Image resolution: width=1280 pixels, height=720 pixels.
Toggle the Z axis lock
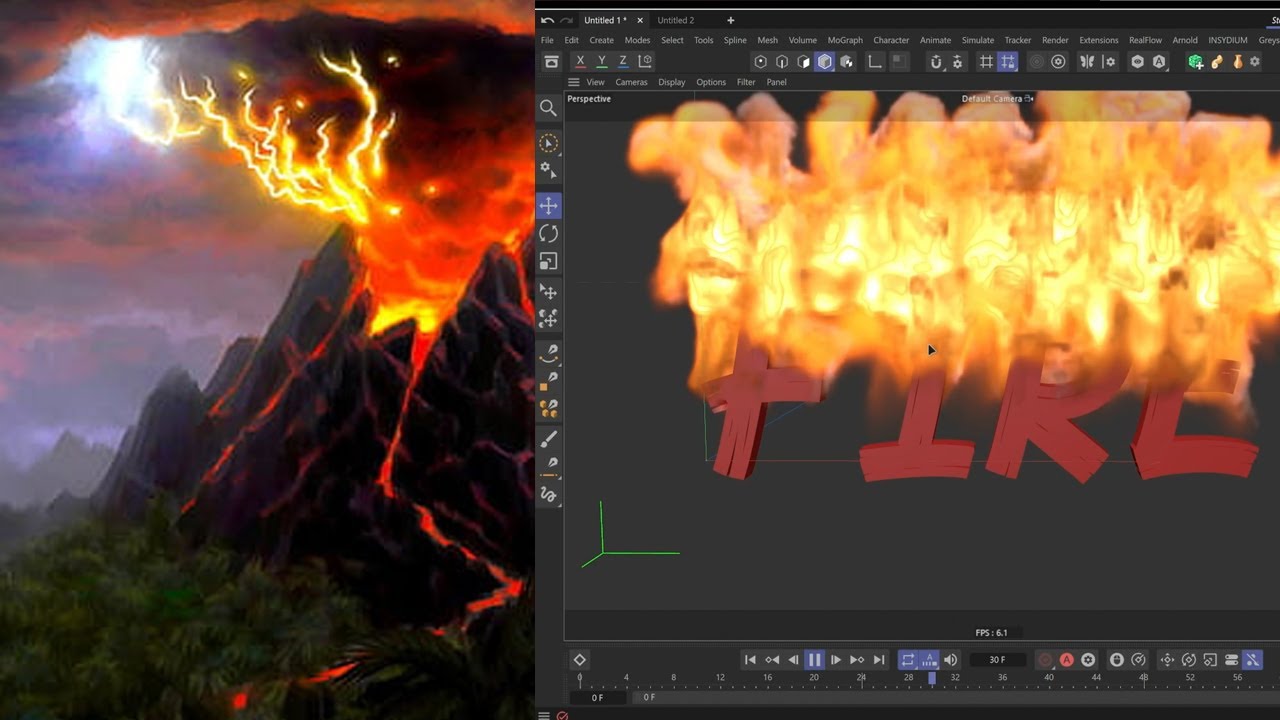pos(623,62)
